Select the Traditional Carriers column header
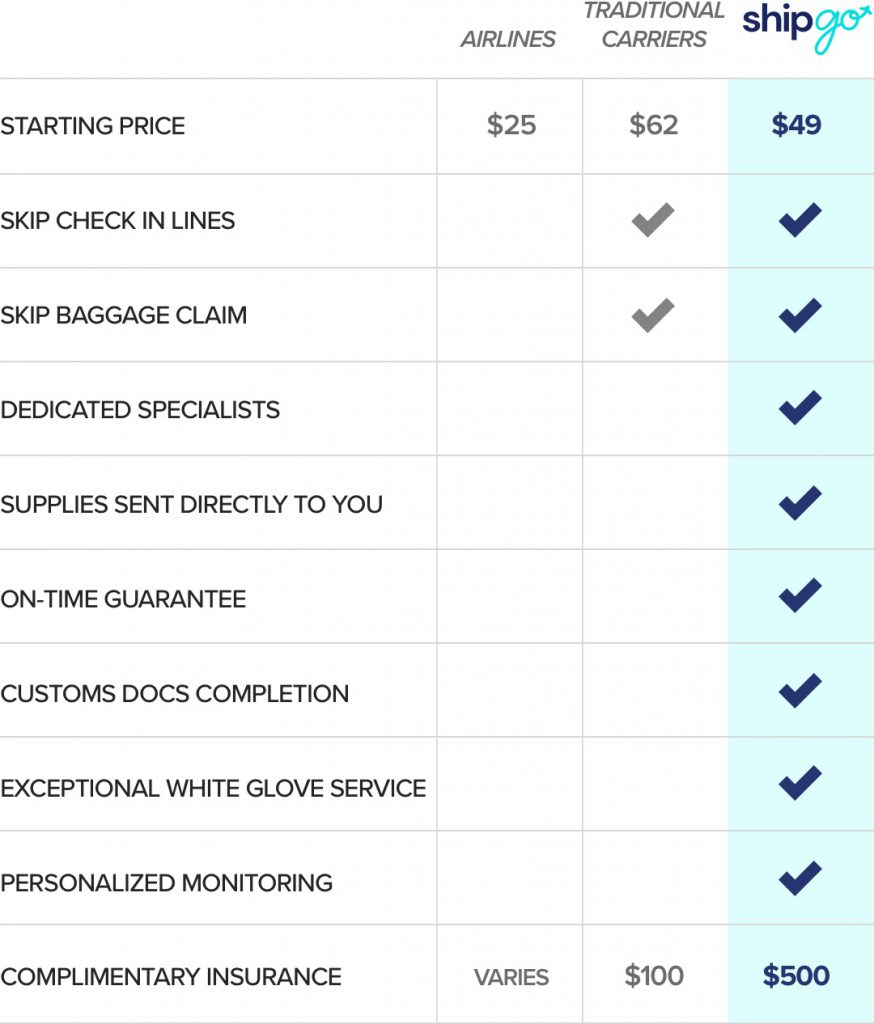 click(x=654, y=25)
